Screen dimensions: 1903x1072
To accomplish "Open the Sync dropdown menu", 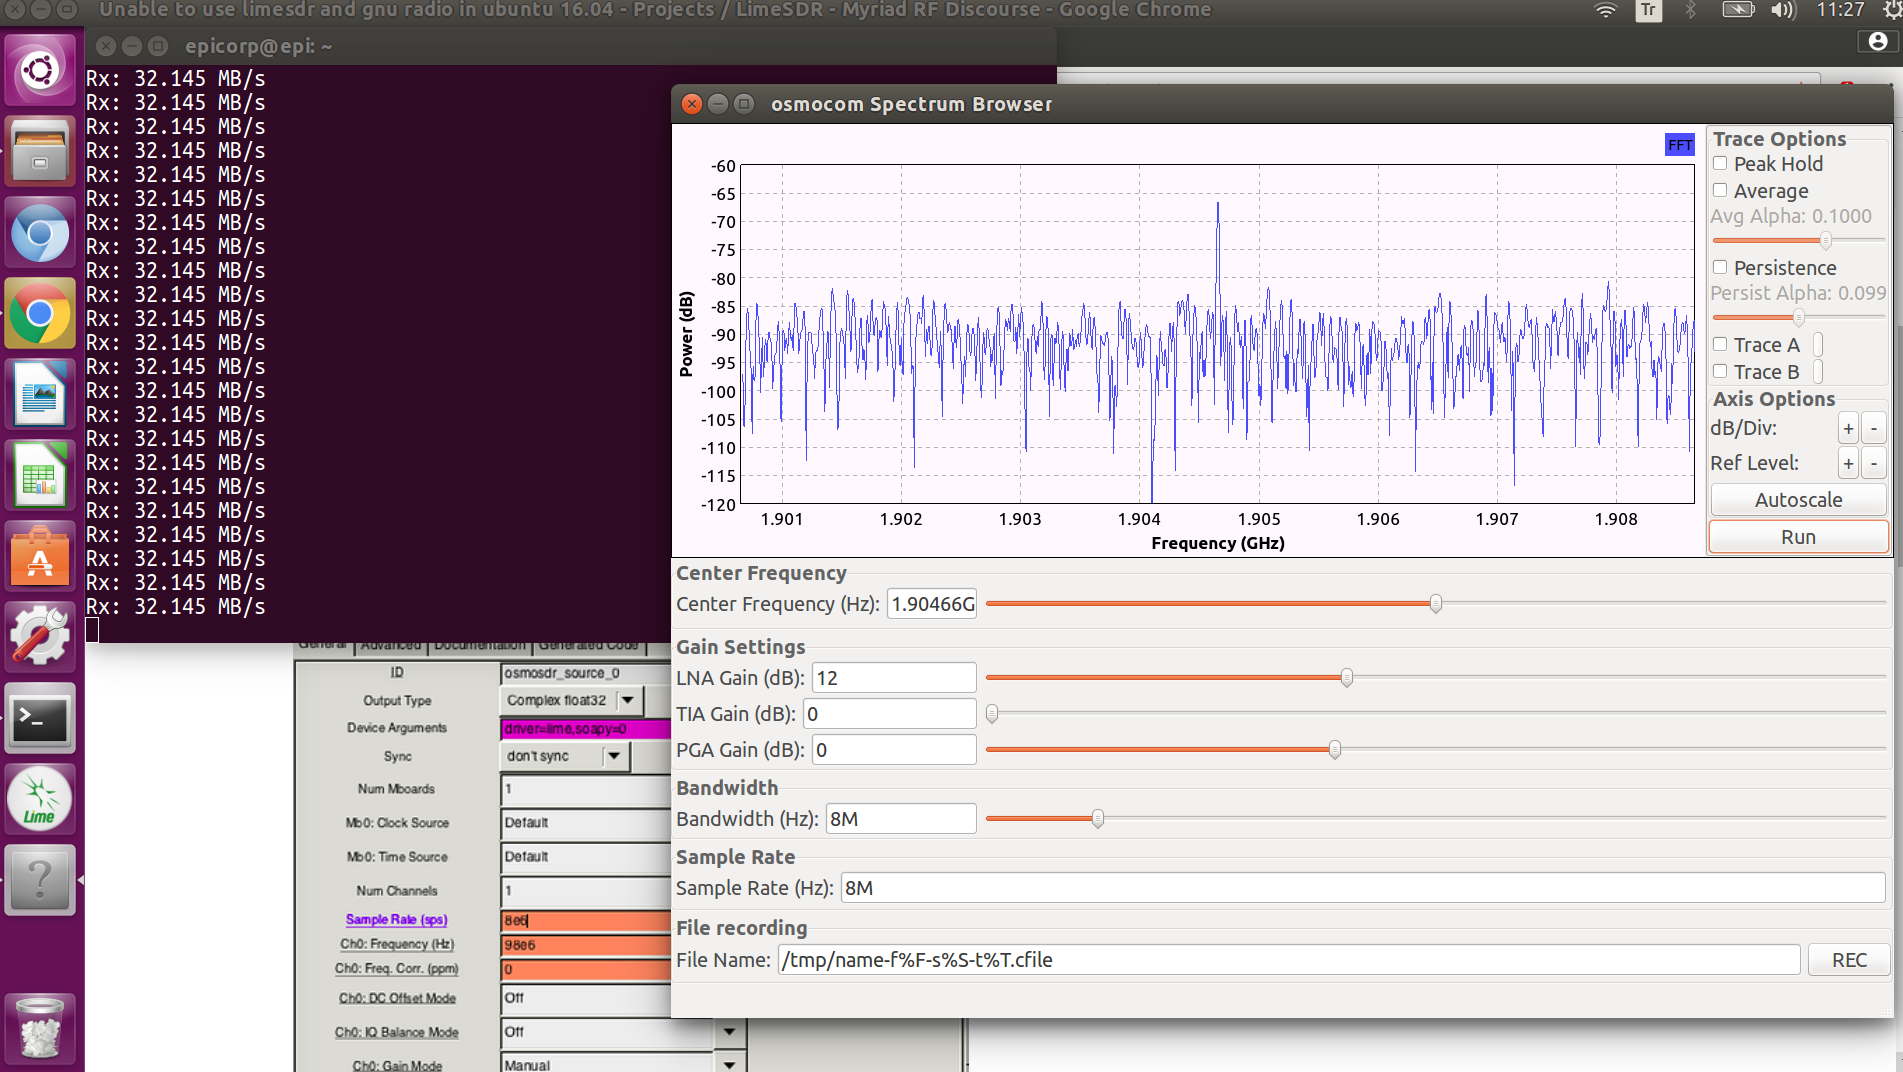I will (614, 756).
